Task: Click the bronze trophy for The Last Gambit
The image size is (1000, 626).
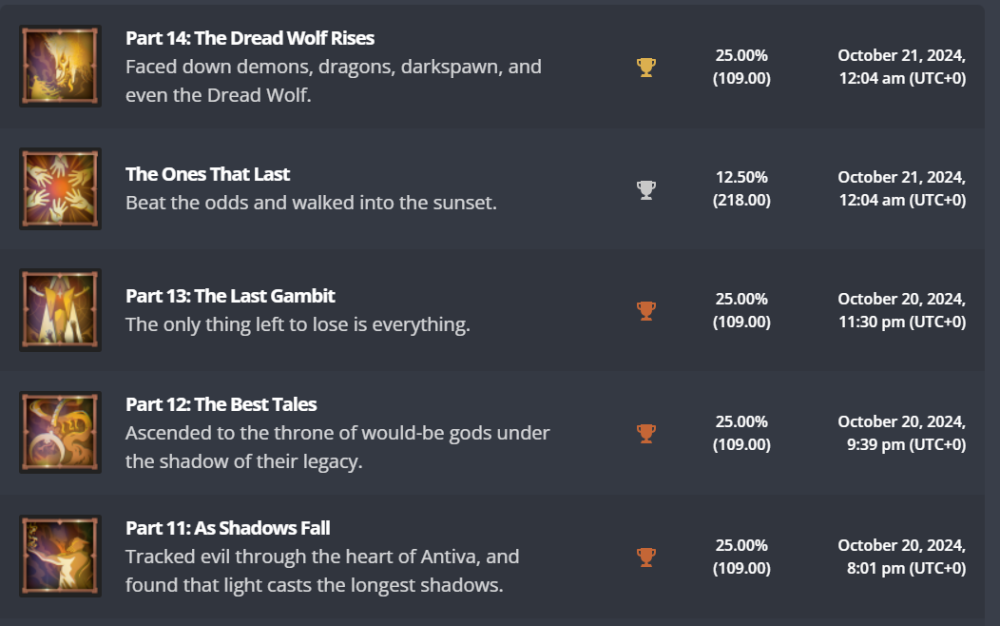Action: click(x=646, y=311)
